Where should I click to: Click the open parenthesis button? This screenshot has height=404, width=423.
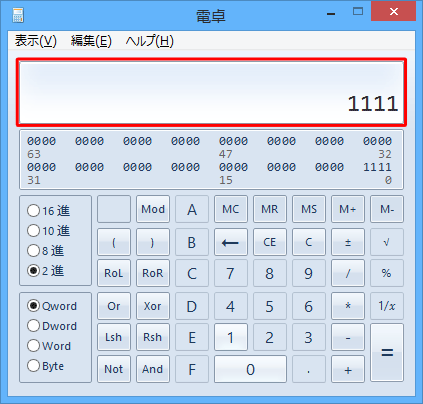(x=114, y=242)
